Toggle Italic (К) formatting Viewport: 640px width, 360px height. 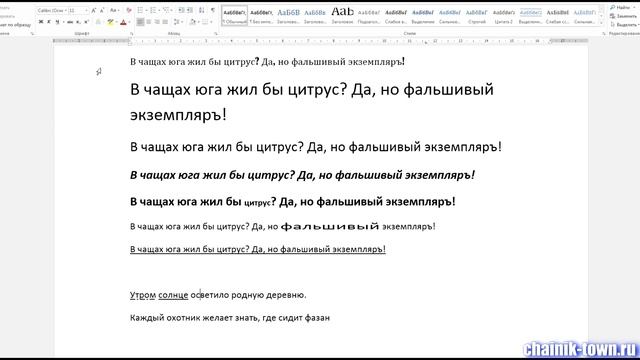click(x=49, y=22)
